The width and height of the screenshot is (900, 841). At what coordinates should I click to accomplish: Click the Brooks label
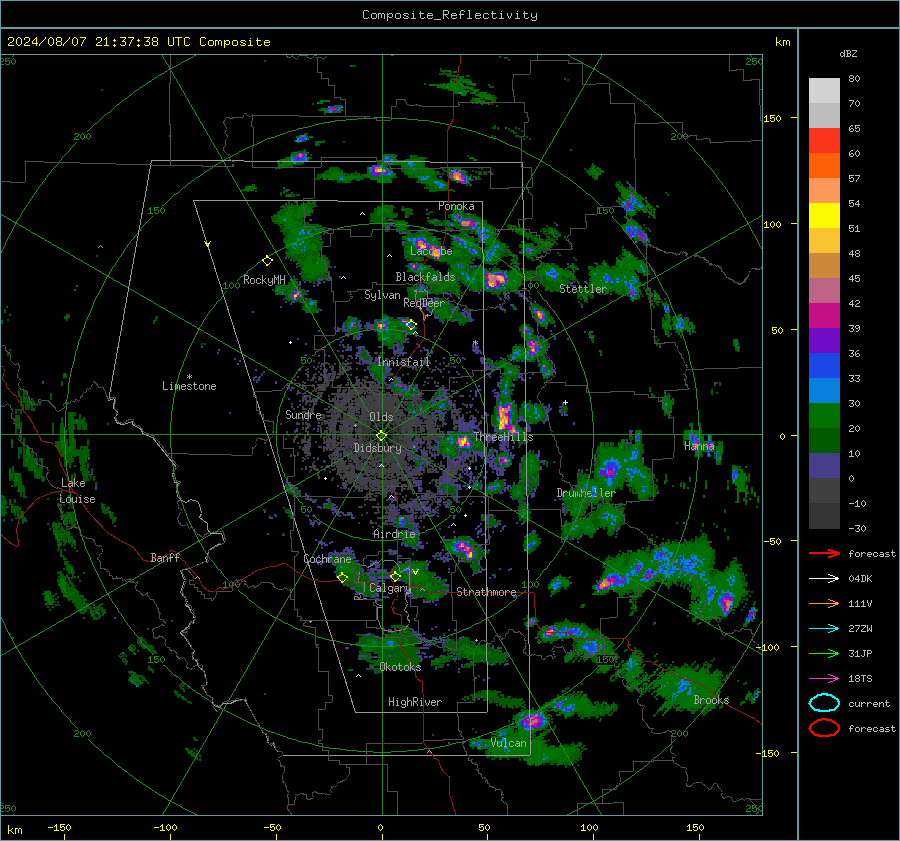711,700
